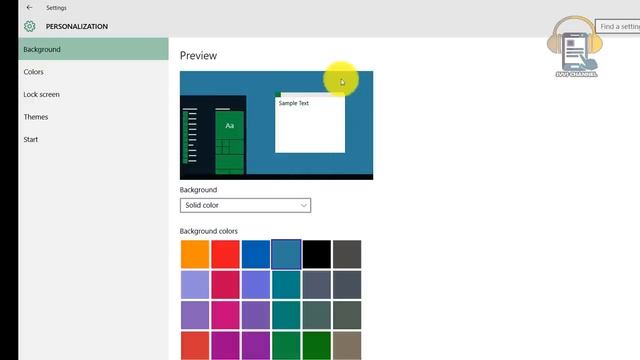Viewport: 640px width, 360px height.
Task: Go to Lock screen settings
Action: 93,94
